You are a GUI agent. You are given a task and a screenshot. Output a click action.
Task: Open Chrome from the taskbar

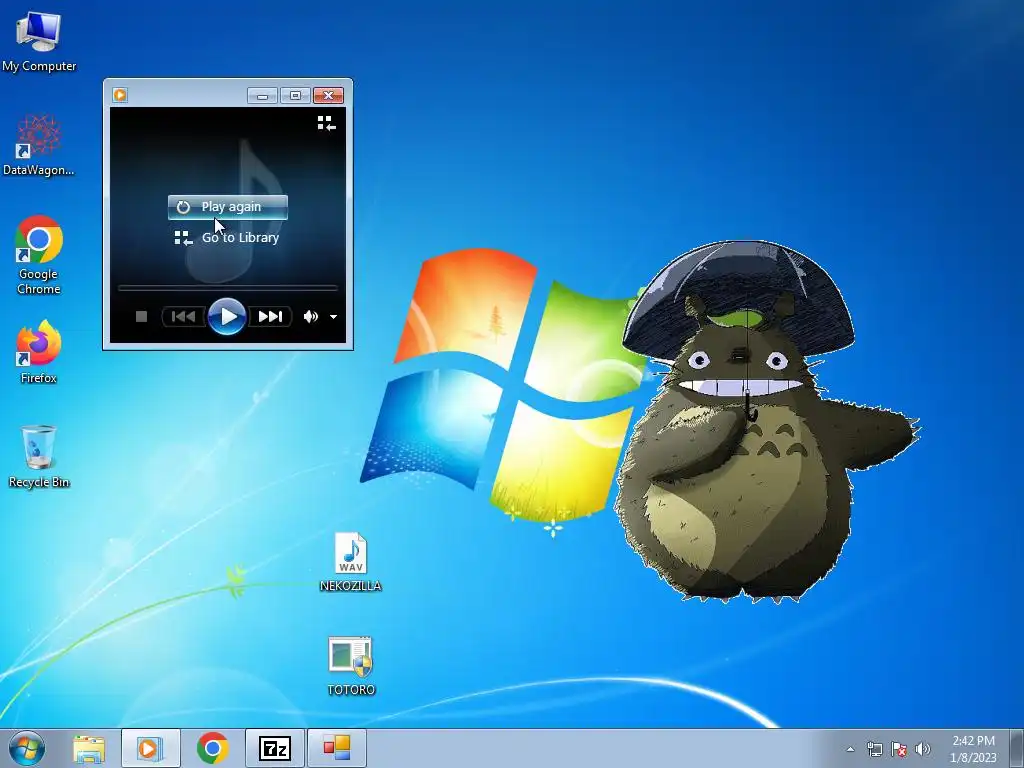coord(212,748)
